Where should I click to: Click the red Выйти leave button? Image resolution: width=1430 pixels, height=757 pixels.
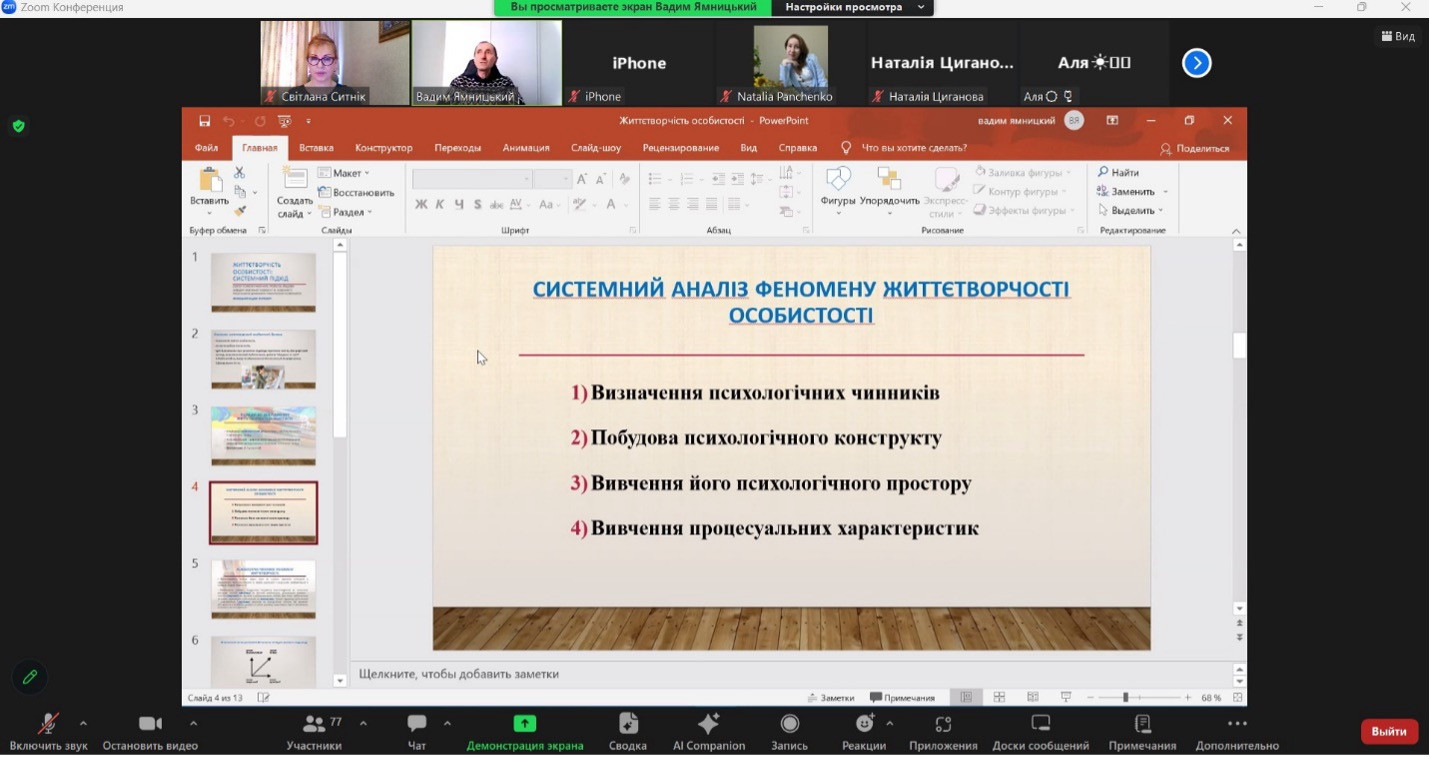click(1389, 731)
